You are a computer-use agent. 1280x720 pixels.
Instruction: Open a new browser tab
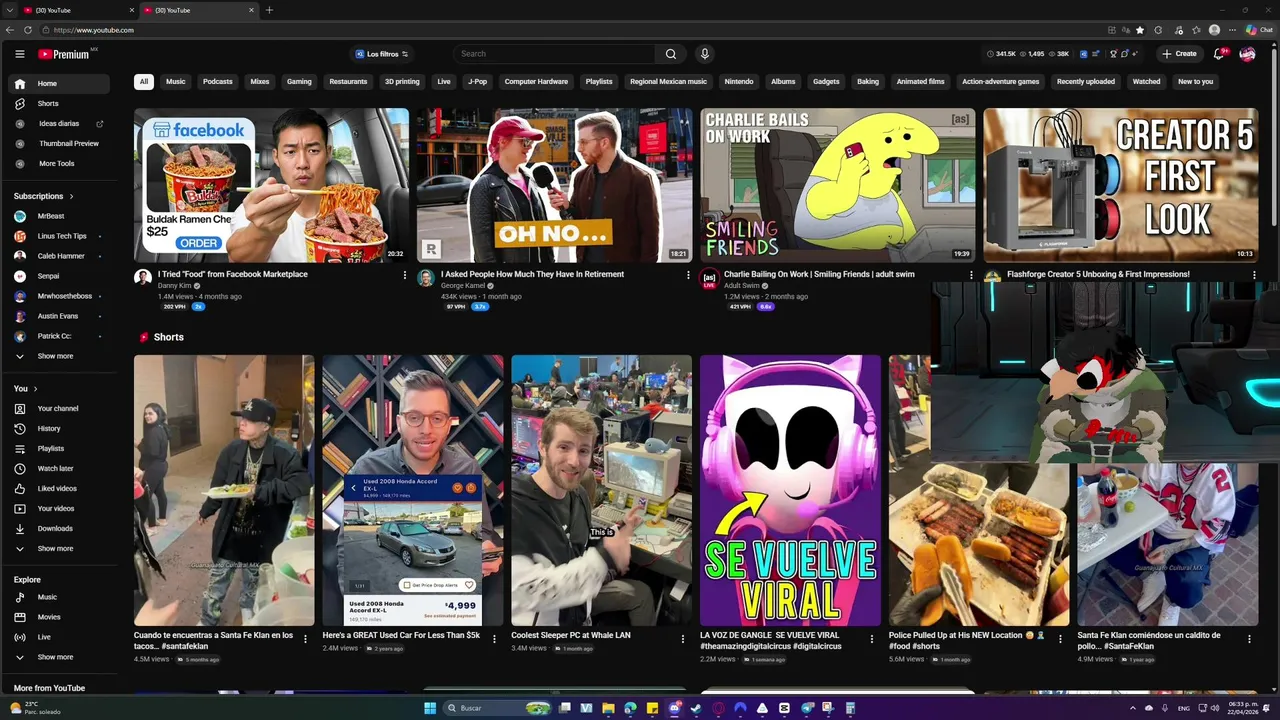[x=269, y=10]
